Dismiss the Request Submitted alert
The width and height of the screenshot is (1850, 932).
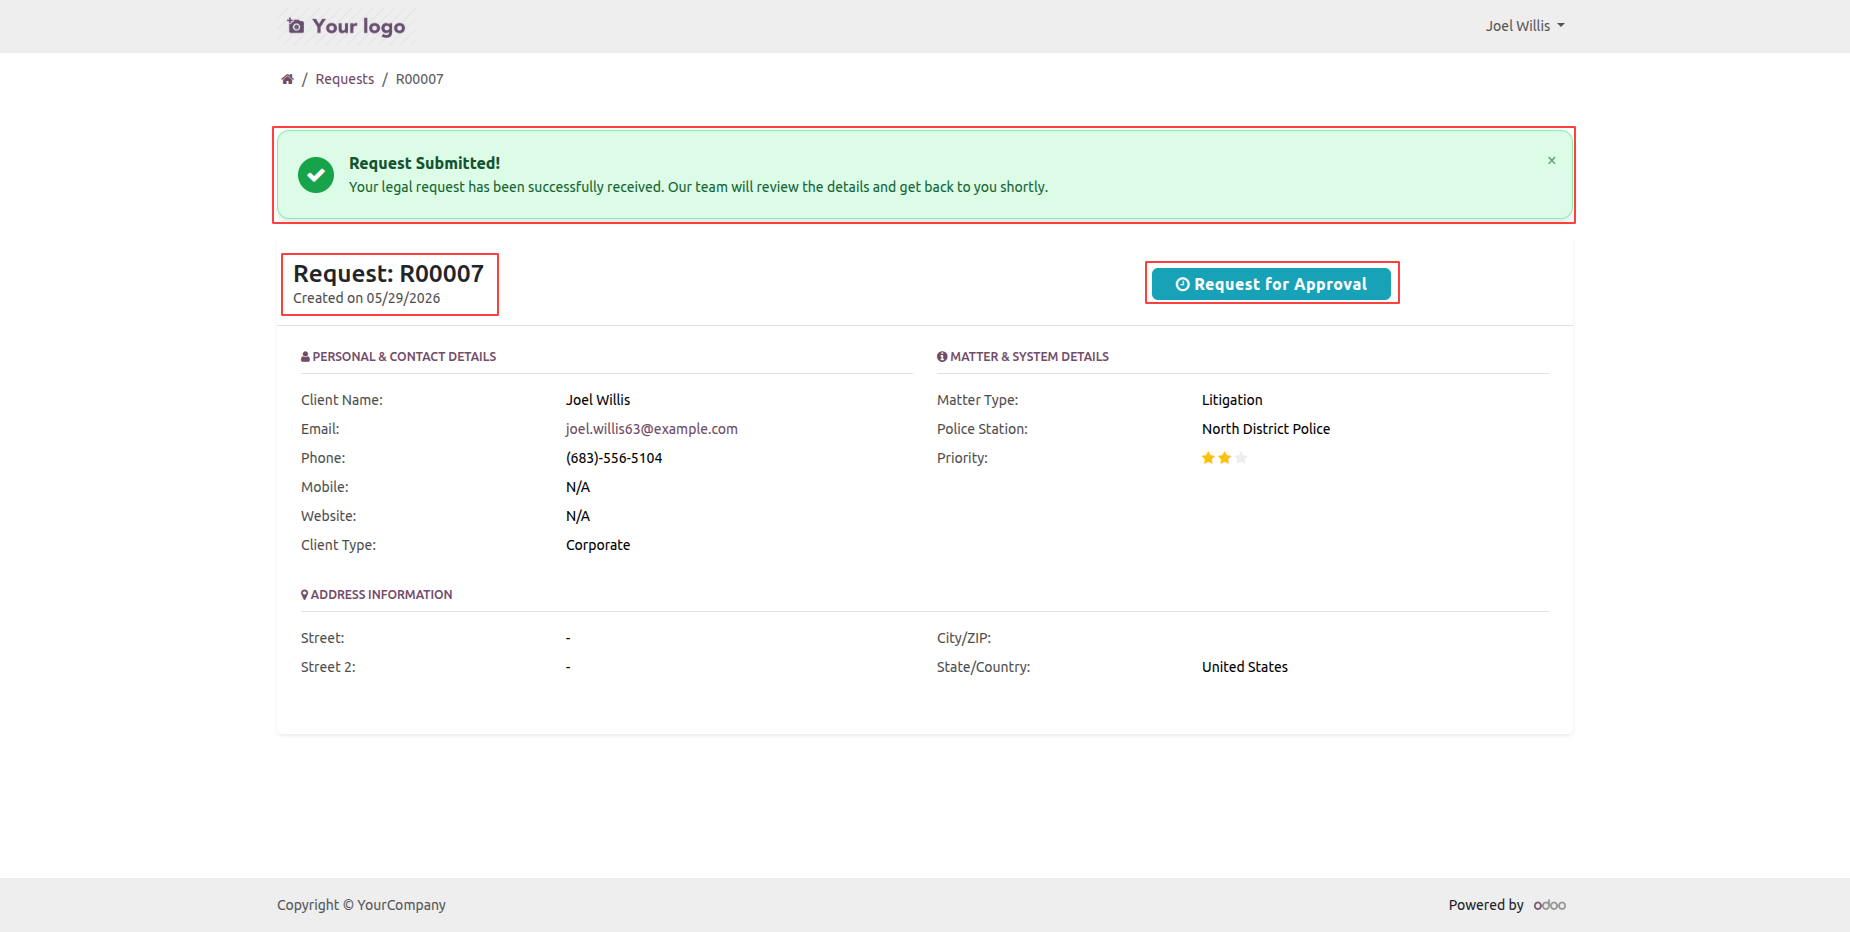[1551, 160]
